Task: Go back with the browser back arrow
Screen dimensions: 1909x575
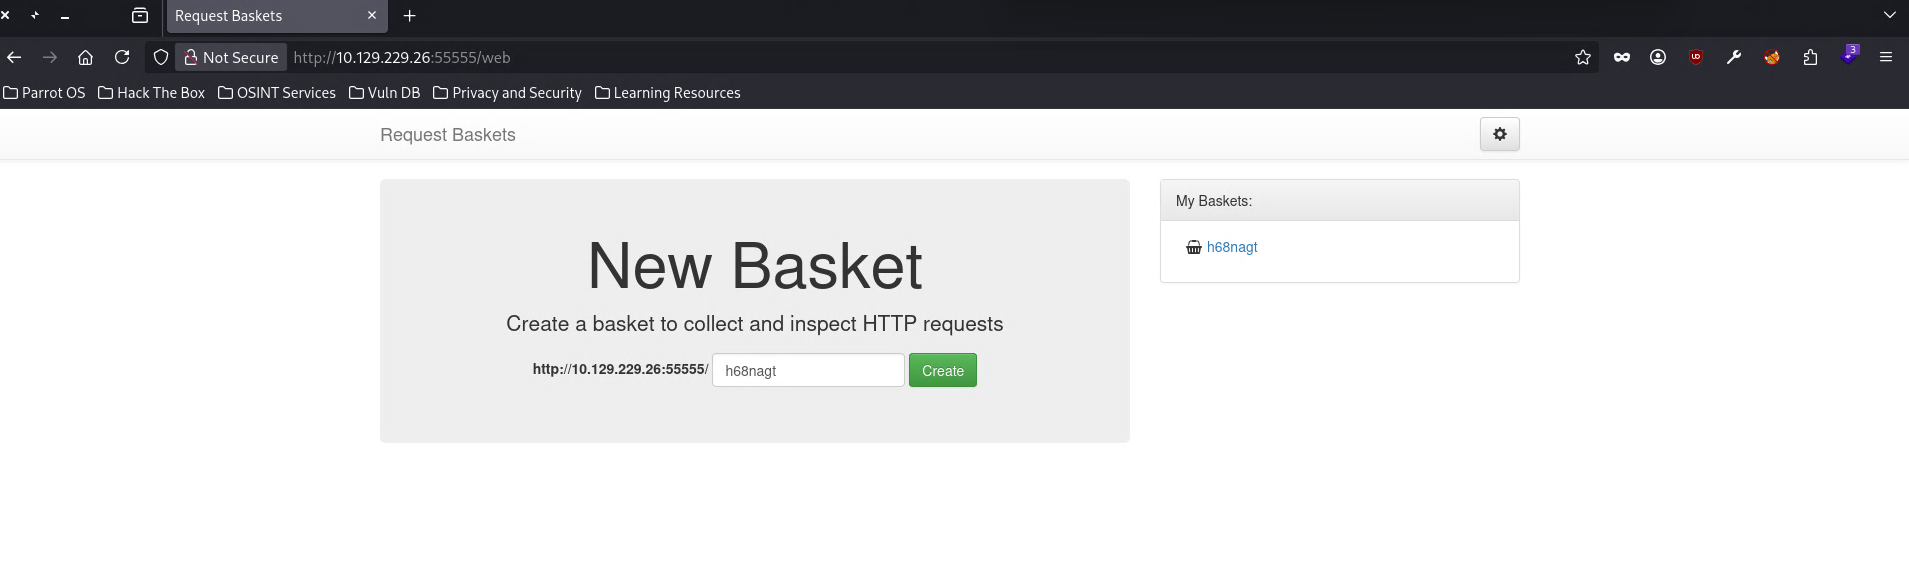Action: 14,57
